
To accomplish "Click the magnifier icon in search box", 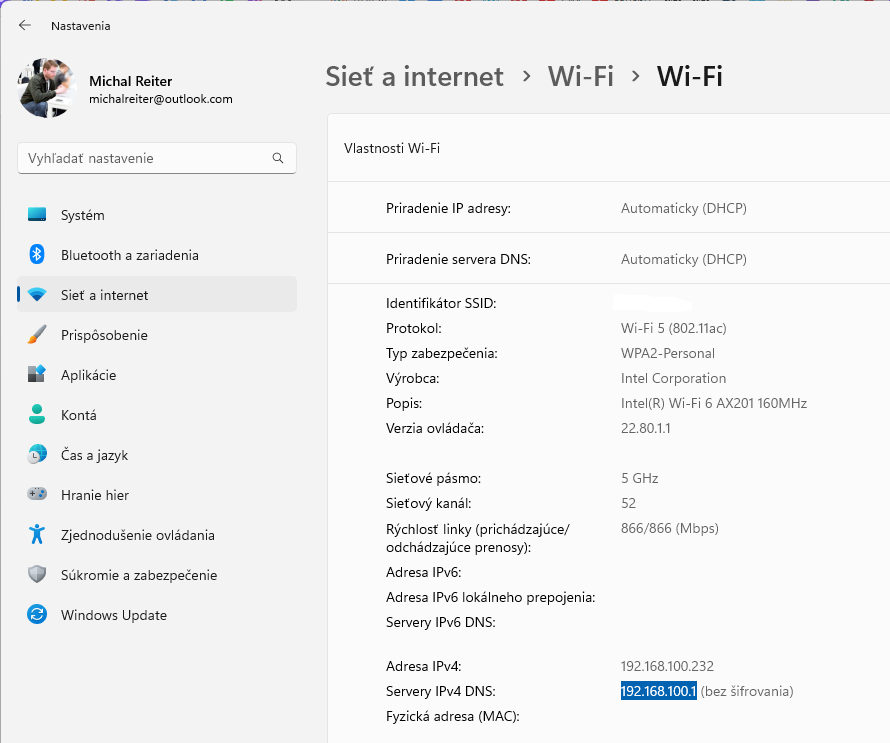I will [x=278, y=158].
